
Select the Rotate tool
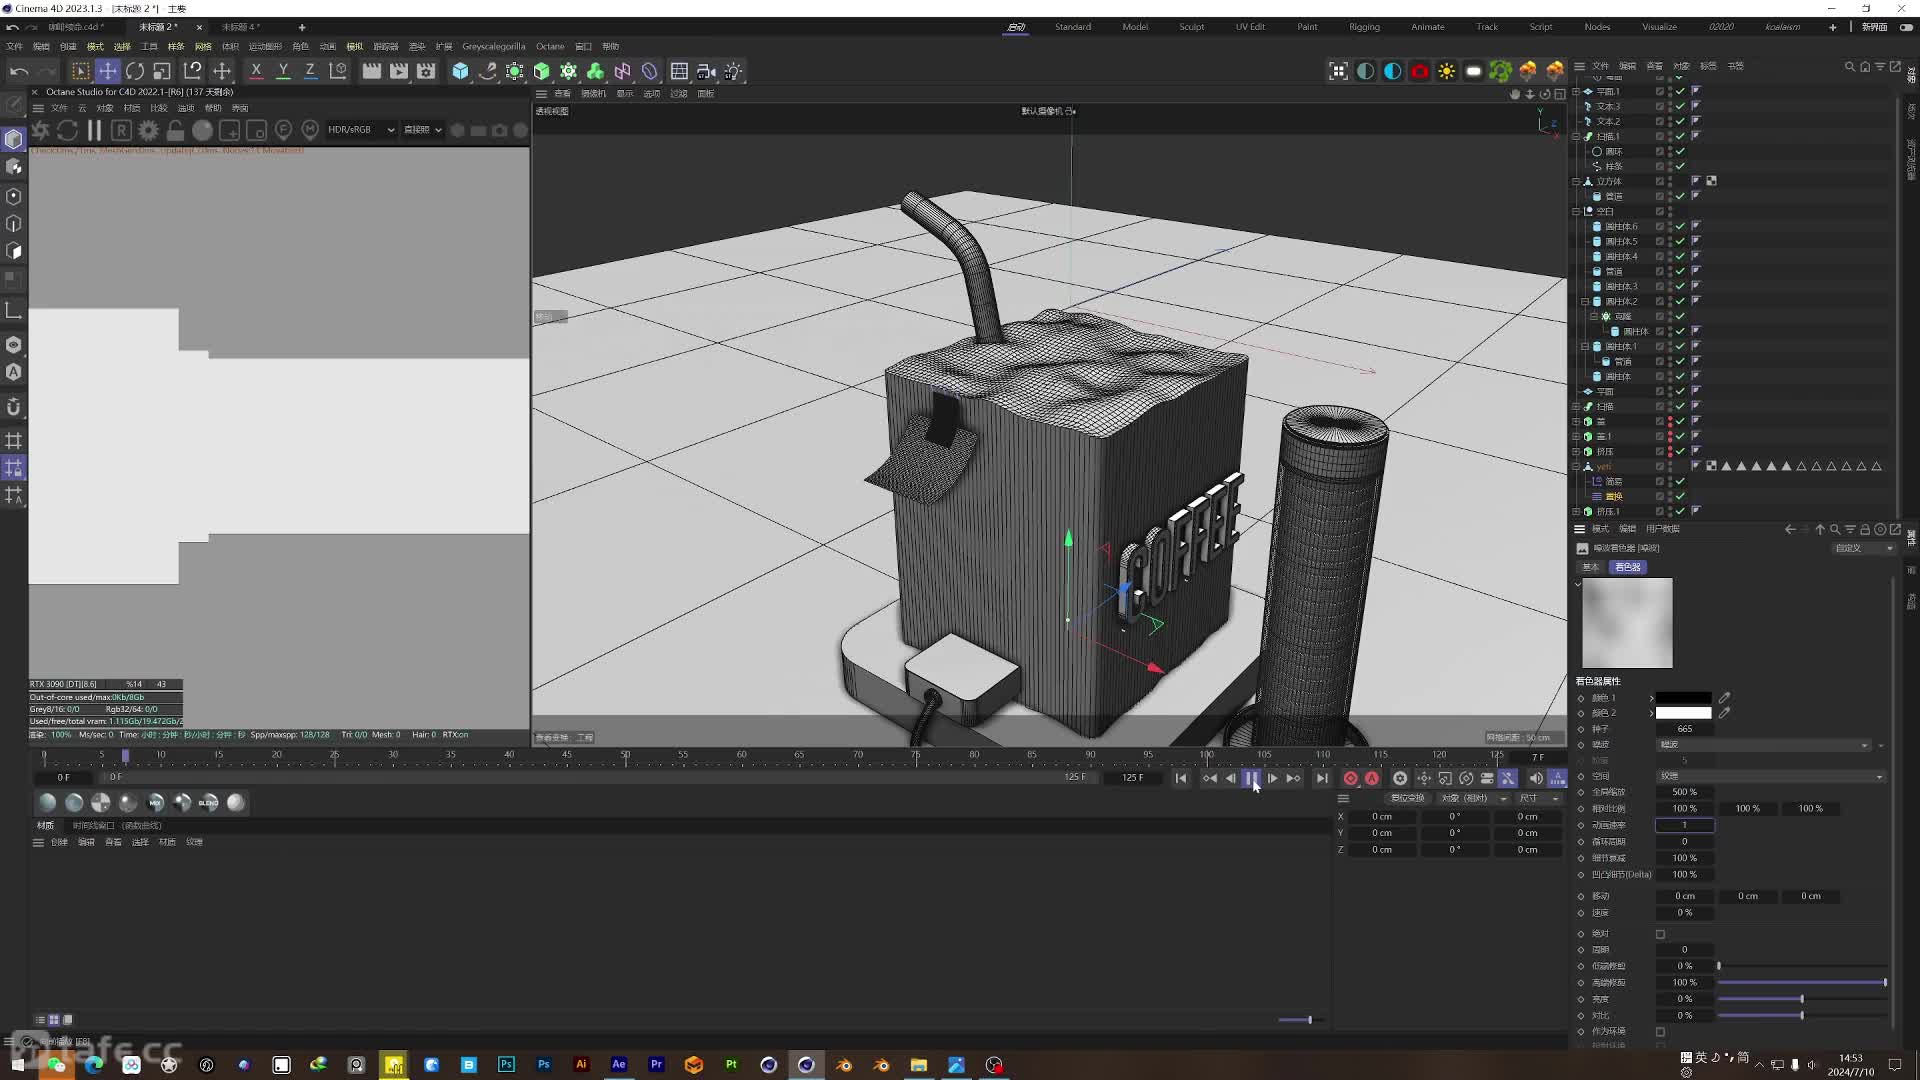point(135,71)
